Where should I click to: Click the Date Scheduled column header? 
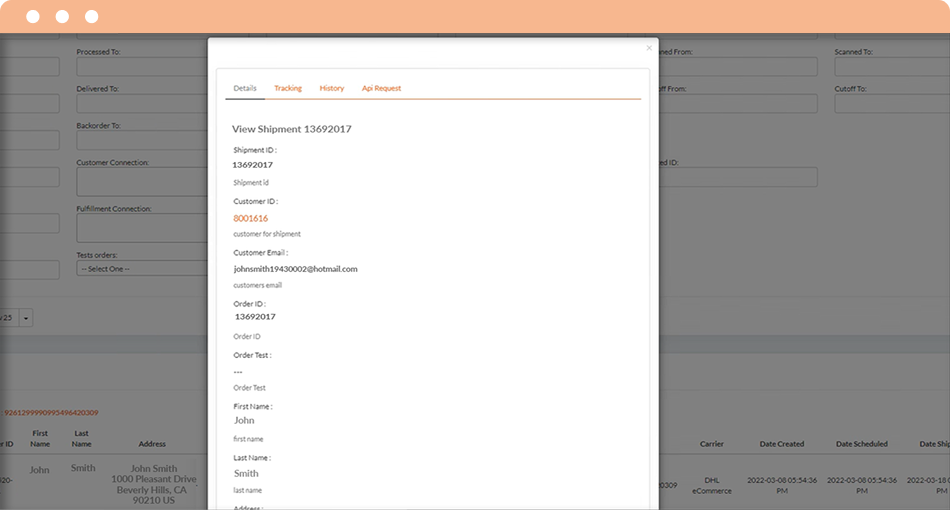(x=861, y=444)
